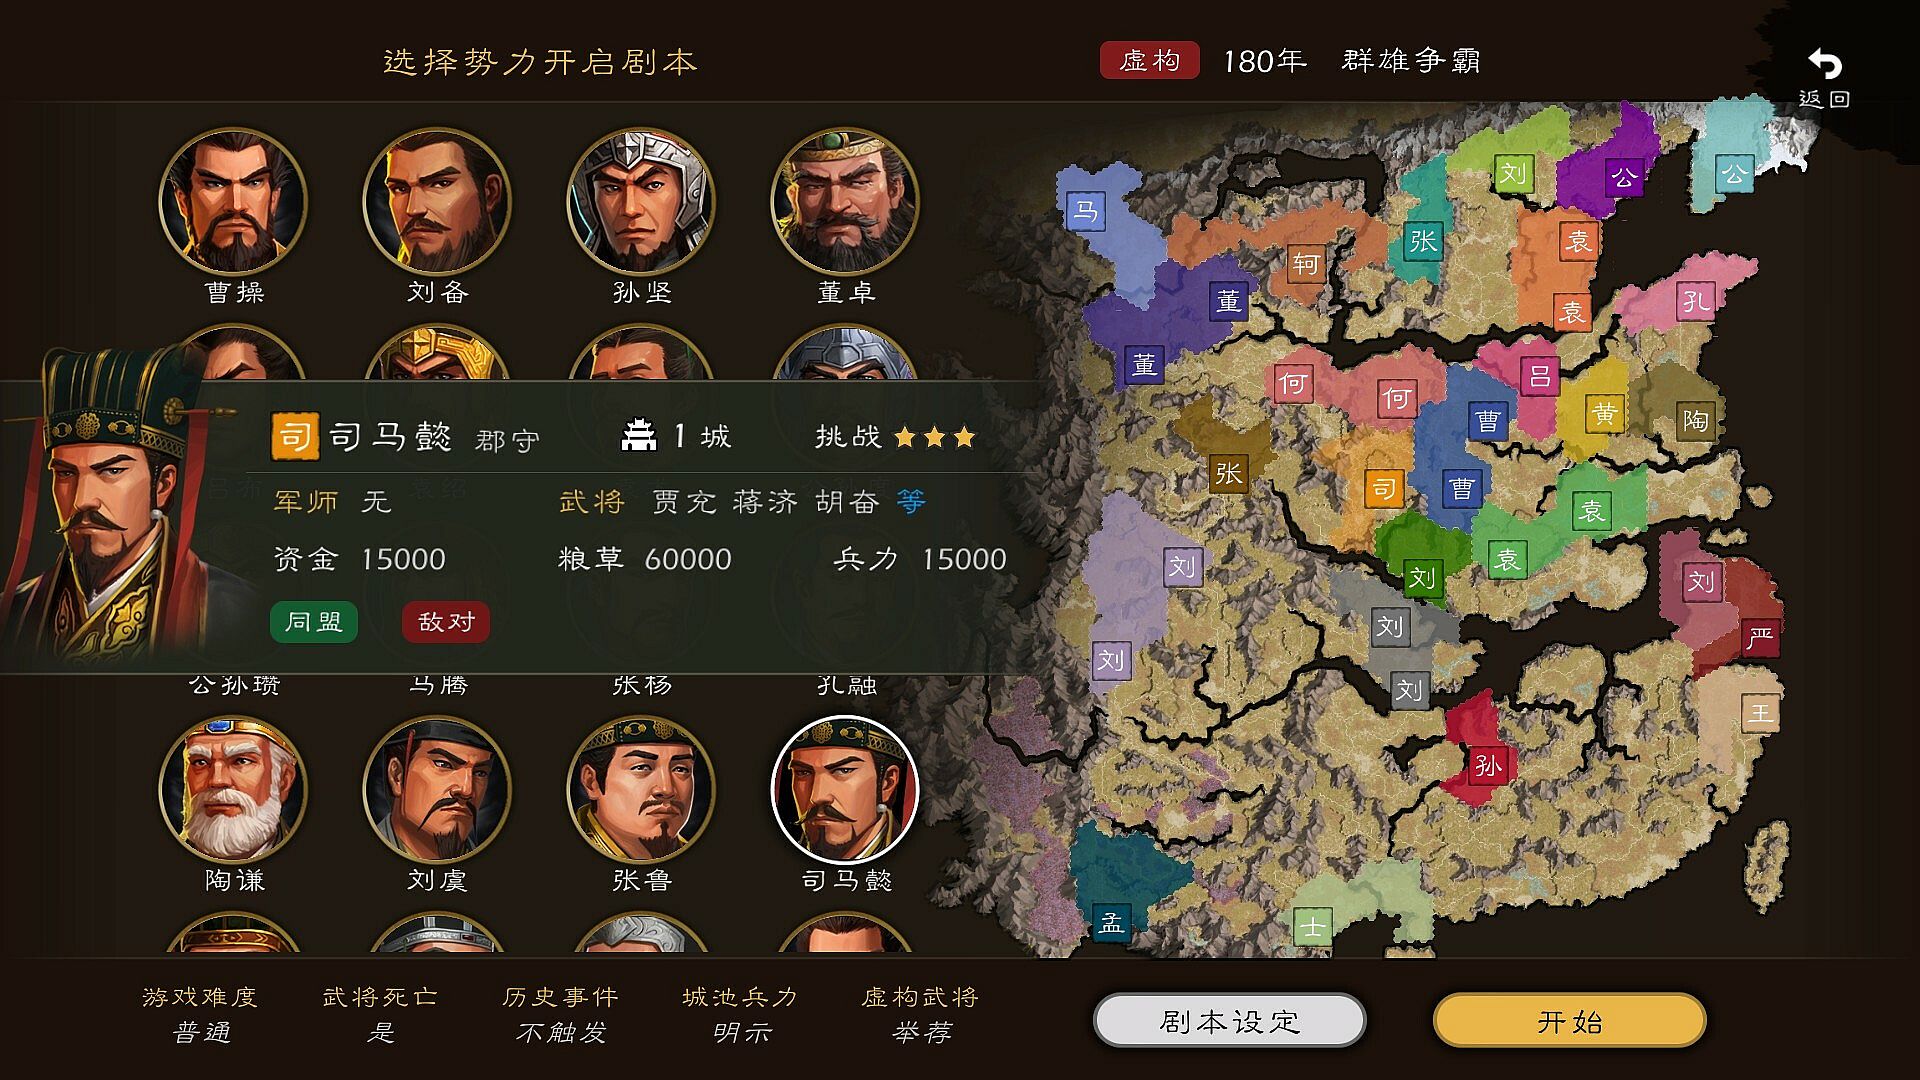Image resolution: width=1920 pixels, height=1080 pixels.
Task: Pick the 孙坚 helmeted portrait
Action: [641, 201]
